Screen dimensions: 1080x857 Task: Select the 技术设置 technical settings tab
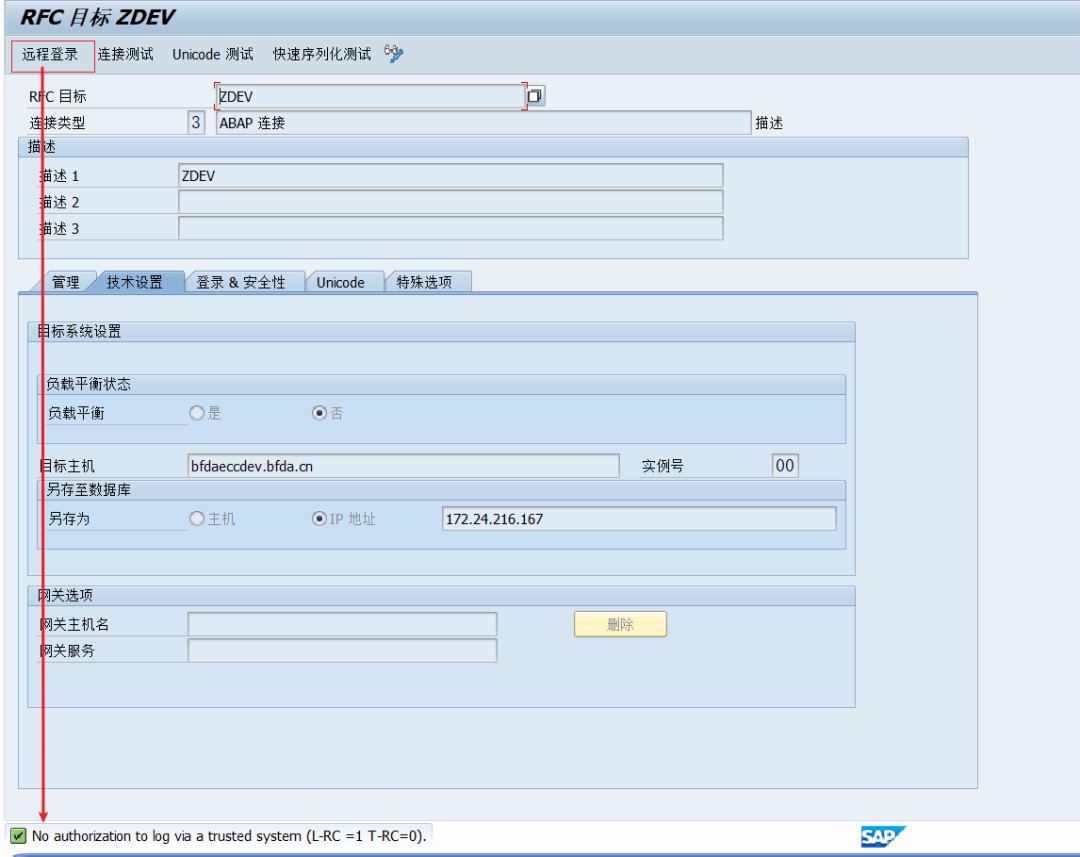tap(134, 282)
